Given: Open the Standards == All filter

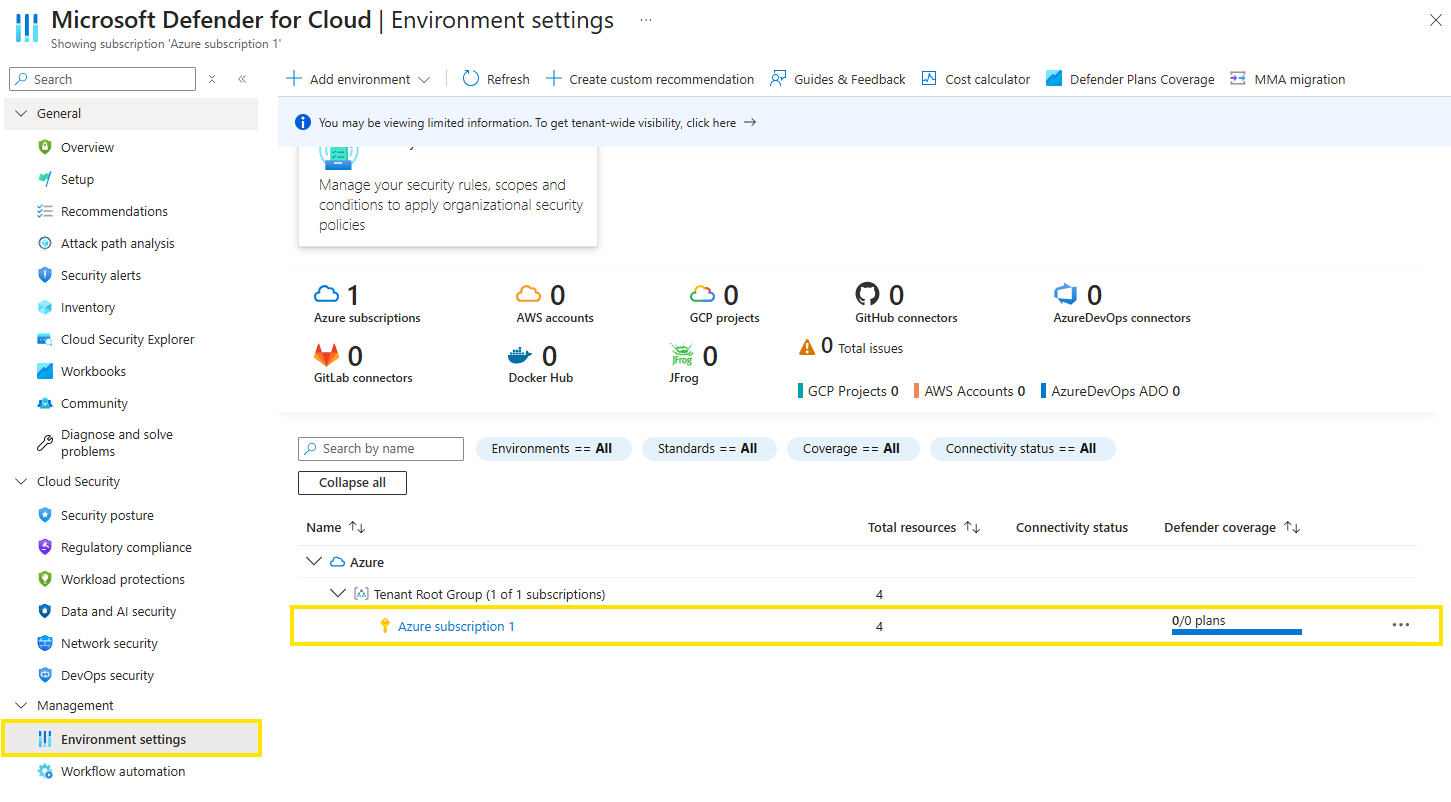Looking at the screenshot, I should 708,449.
